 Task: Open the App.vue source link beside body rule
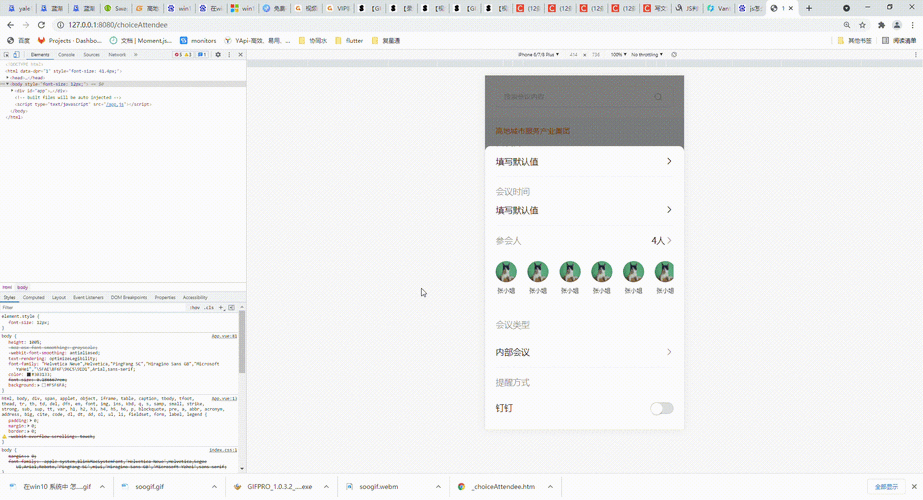[x=224, y=336]
